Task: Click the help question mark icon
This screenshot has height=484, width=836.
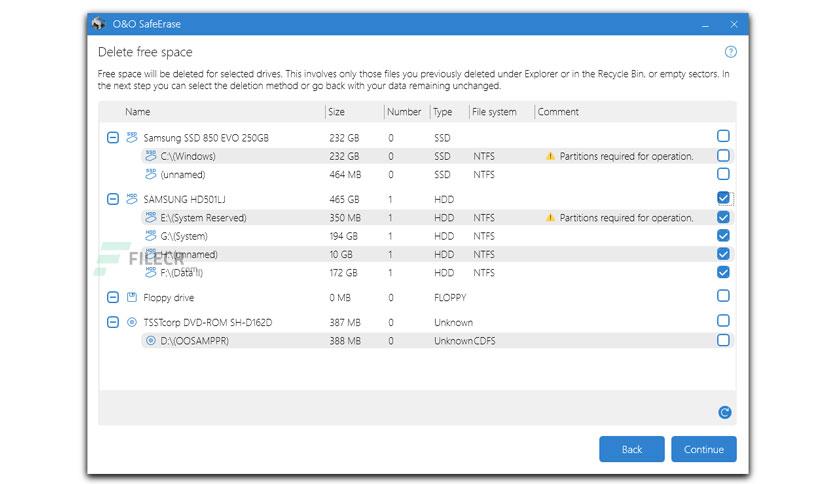Action: point(730,52)
